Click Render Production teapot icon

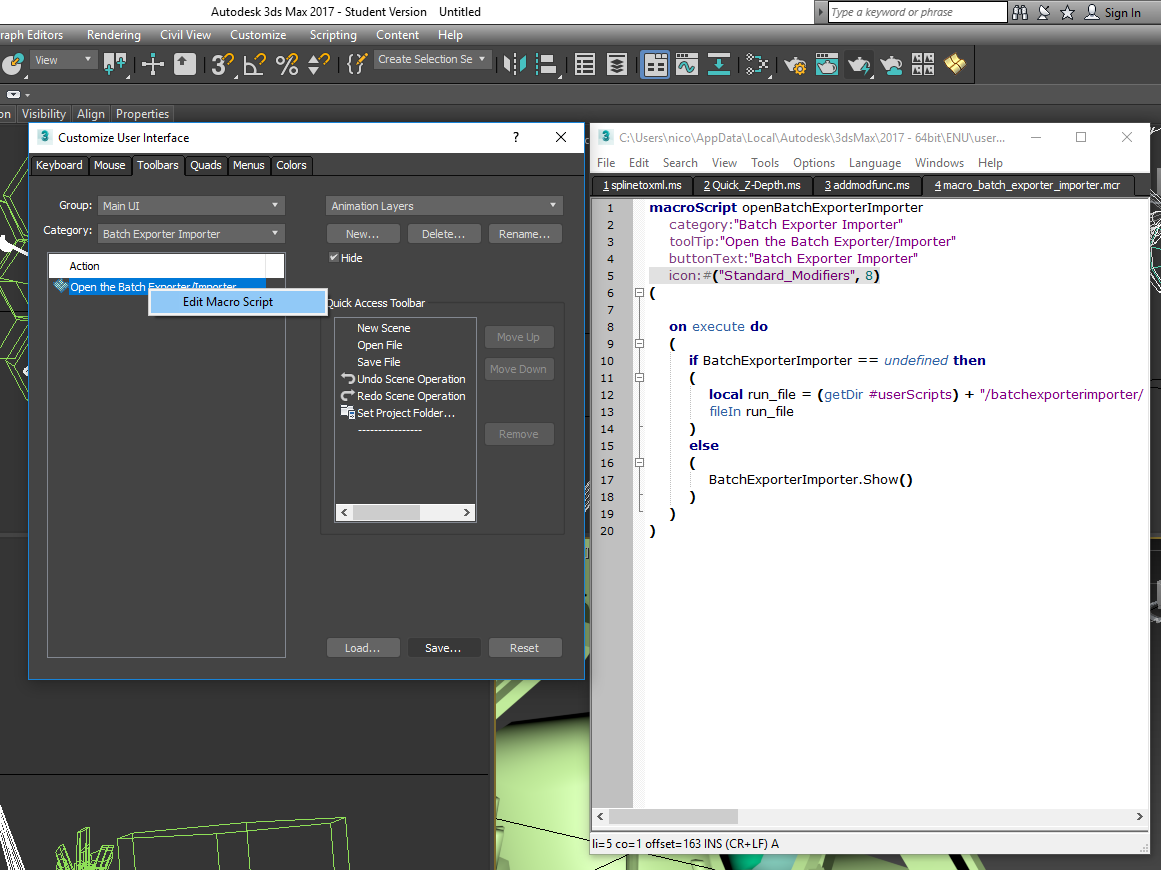click(x=859, y=64)
